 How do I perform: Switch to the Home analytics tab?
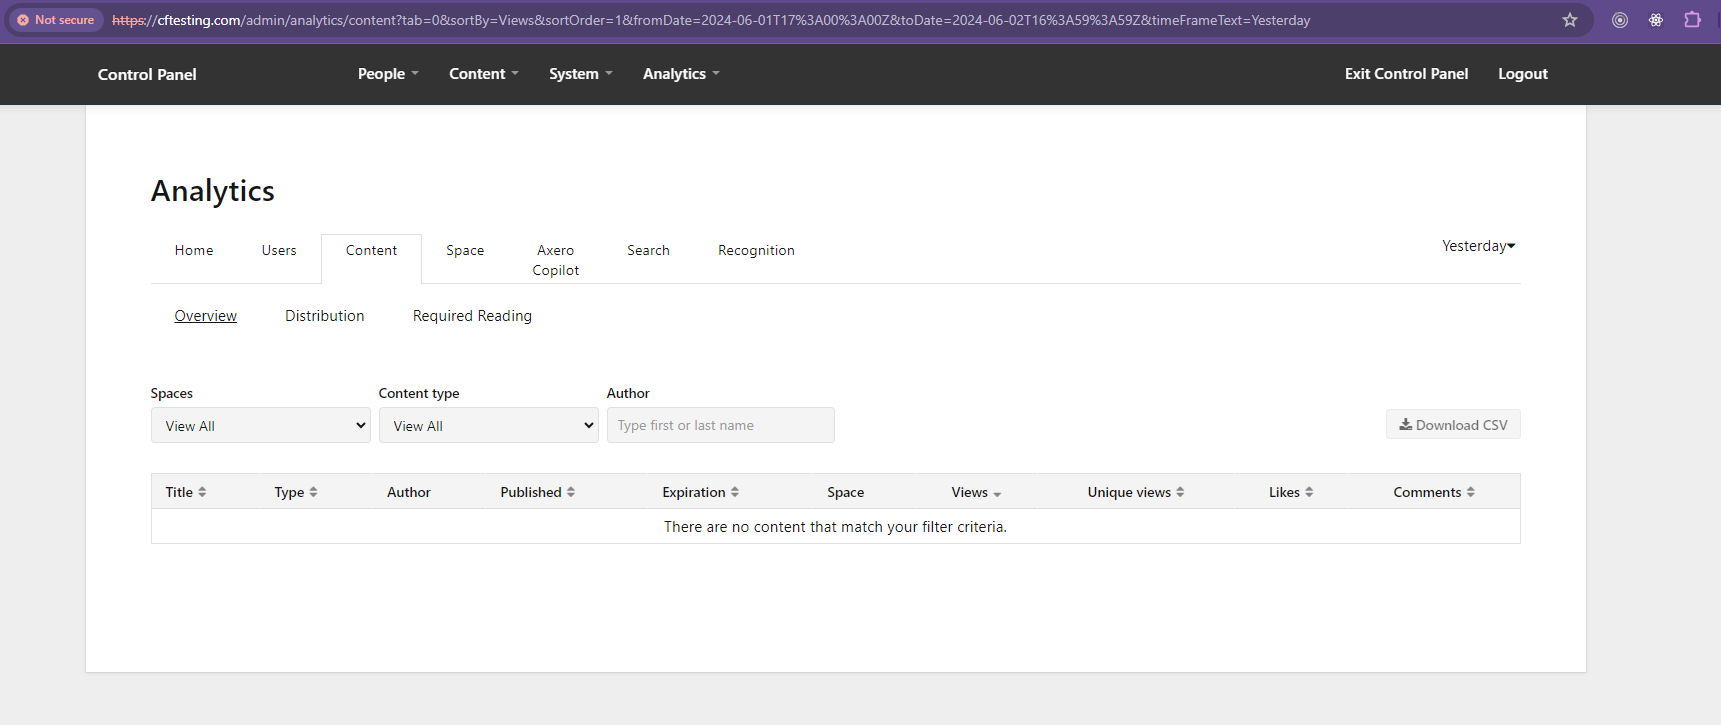point(194,250)
